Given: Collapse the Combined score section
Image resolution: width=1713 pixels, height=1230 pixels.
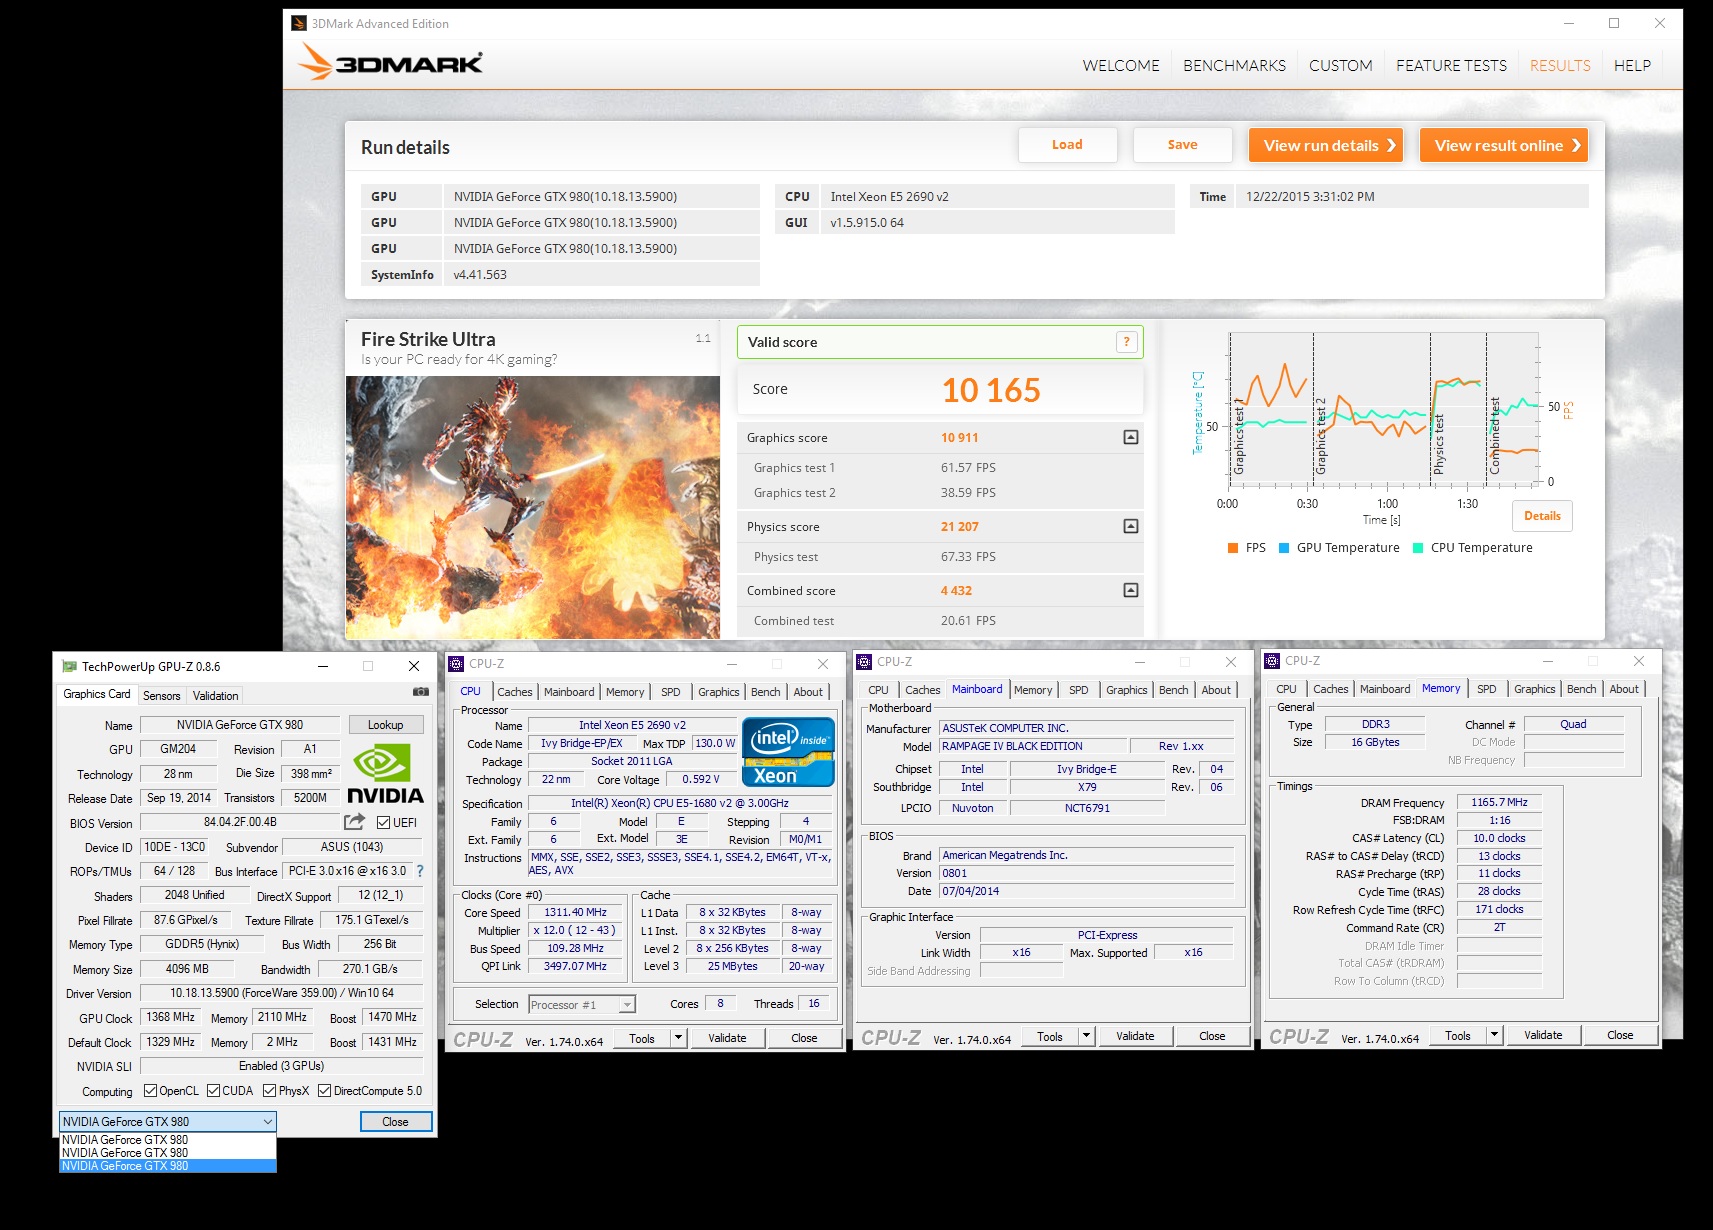Looking at the screenshot, I should 1131,590.
